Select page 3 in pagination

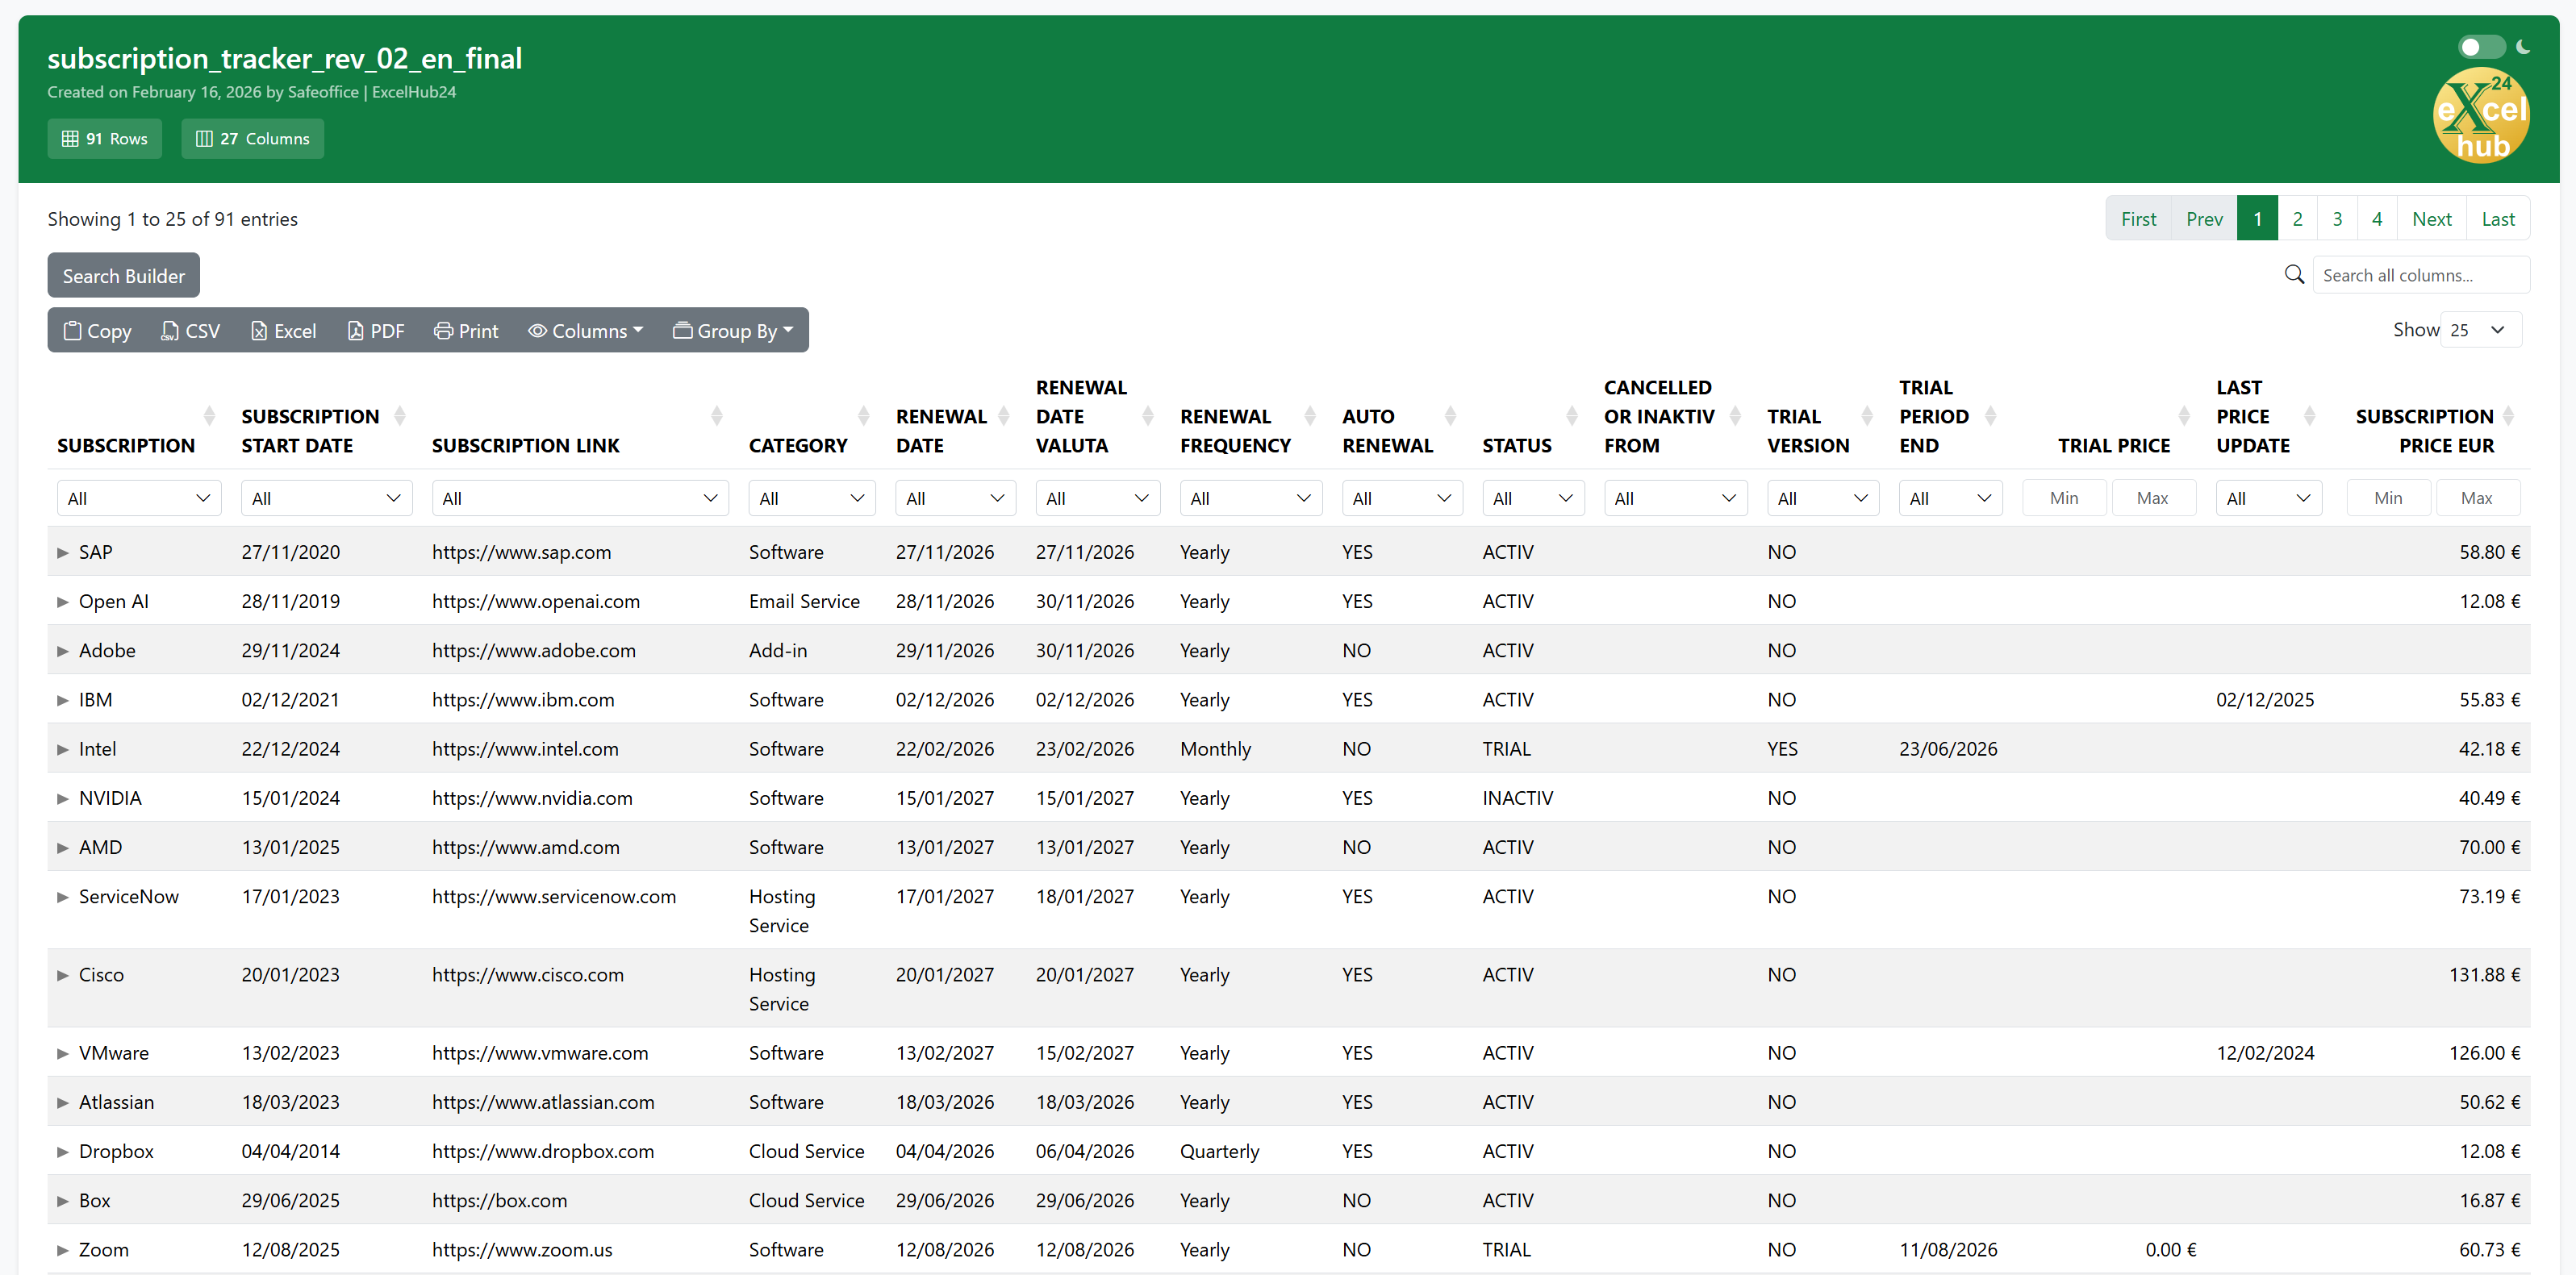[x=2337, y=218]
